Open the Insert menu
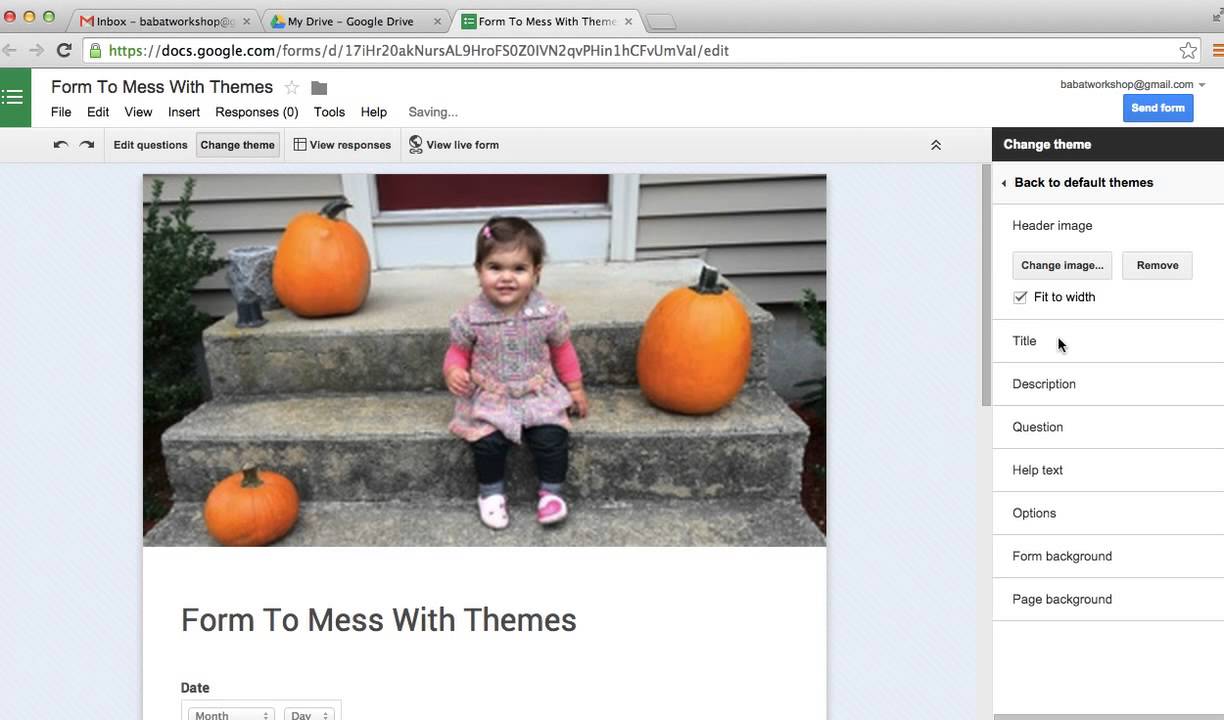The width and height of the screenshot is (1224, 720). click(184, 112)
